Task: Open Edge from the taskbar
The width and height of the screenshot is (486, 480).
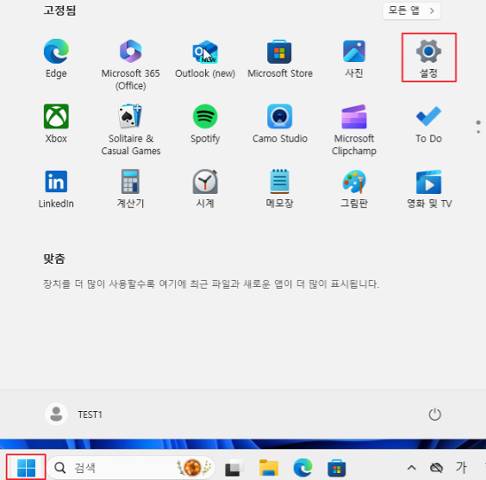Action: (303, 468)
